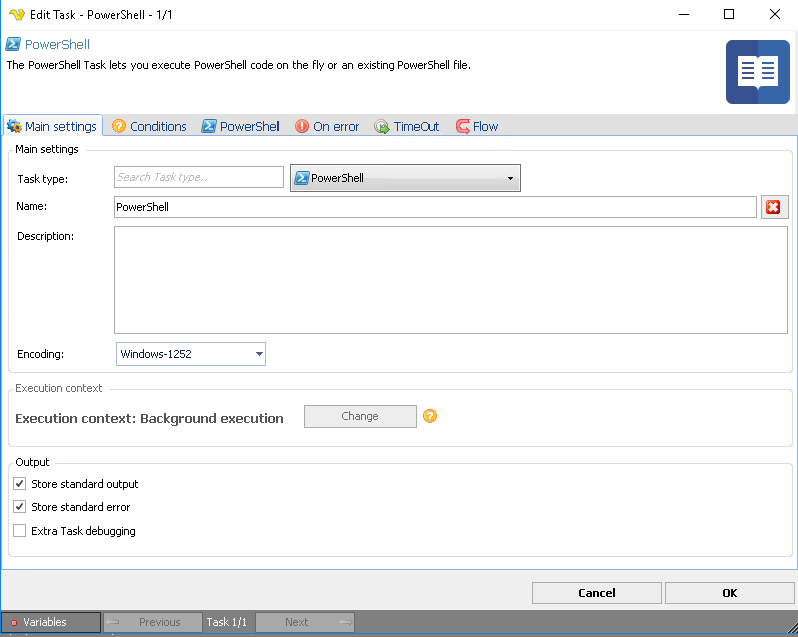Click the orange execution context help icon
This screenshot has width=798, height=637.
(430, 416)
